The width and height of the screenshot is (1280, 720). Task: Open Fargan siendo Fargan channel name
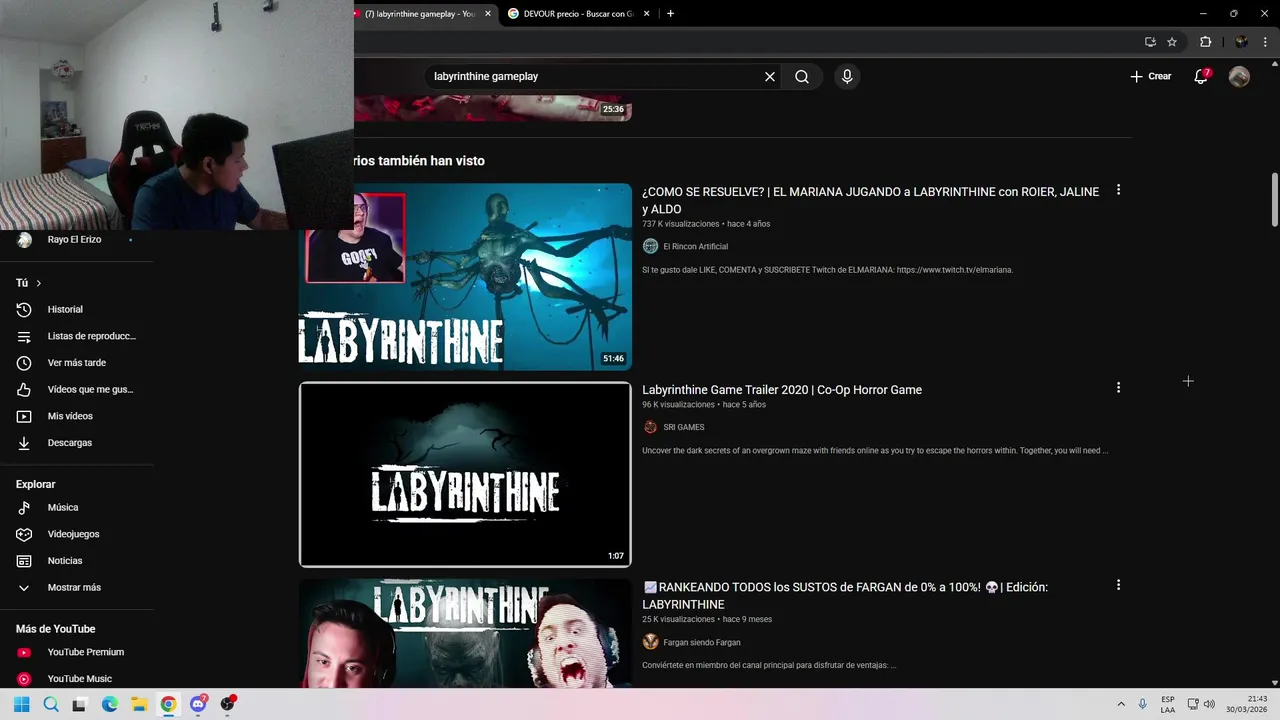(702, 642)
